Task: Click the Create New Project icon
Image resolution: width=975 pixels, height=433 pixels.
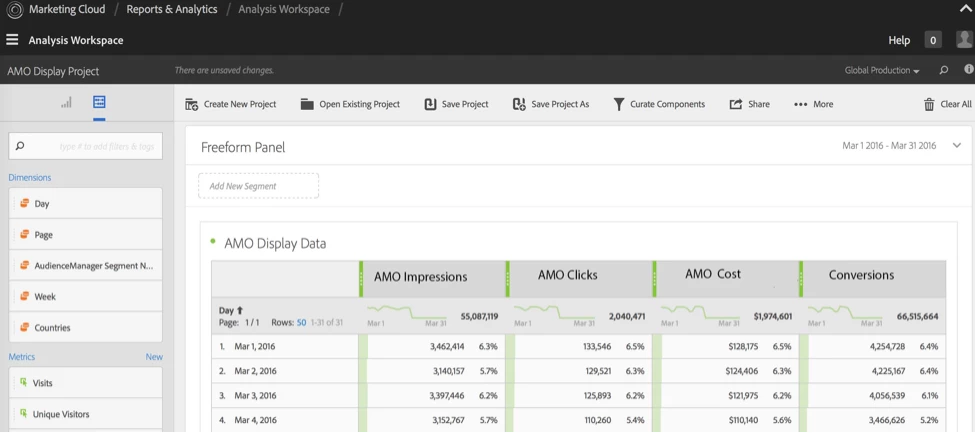Action: click(x=192, y=105)
